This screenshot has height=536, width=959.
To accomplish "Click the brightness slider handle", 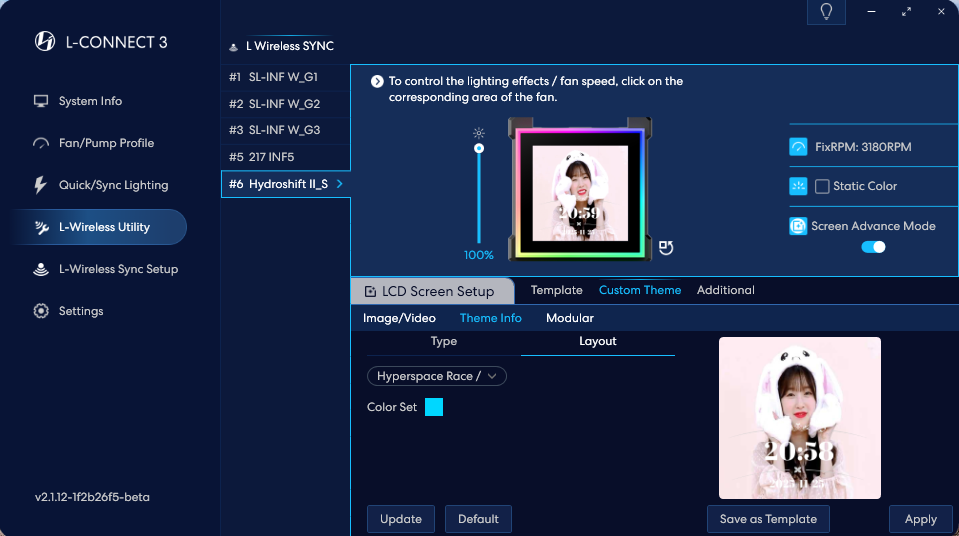I will pyautogui.click(x=479, y=148).
